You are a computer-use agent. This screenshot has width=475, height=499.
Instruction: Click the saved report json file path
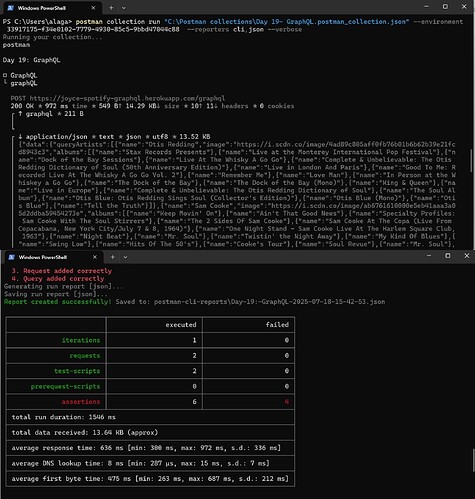point(269,302)
